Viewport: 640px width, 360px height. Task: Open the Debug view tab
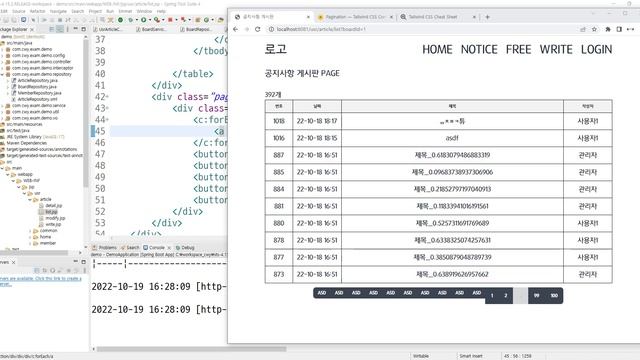click(185, 248)
